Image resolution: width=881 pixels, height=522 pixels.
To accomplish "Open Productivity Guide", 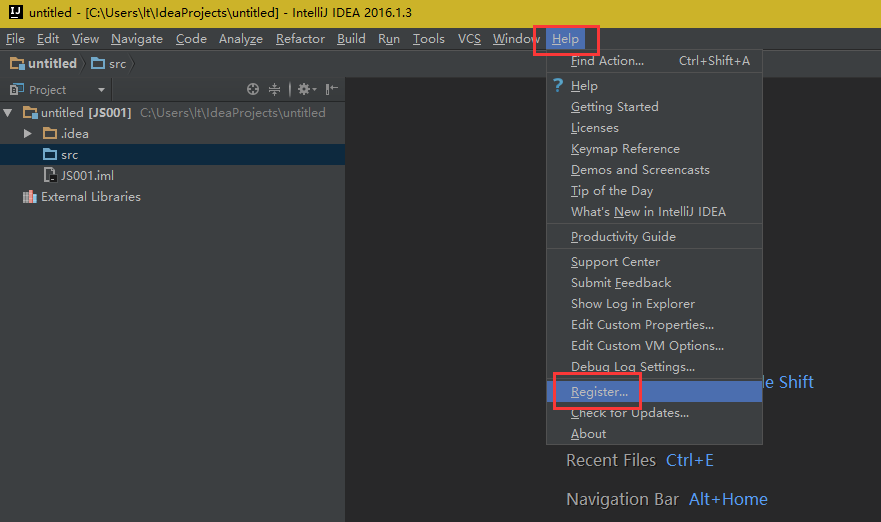I will [x=655, y=237].
